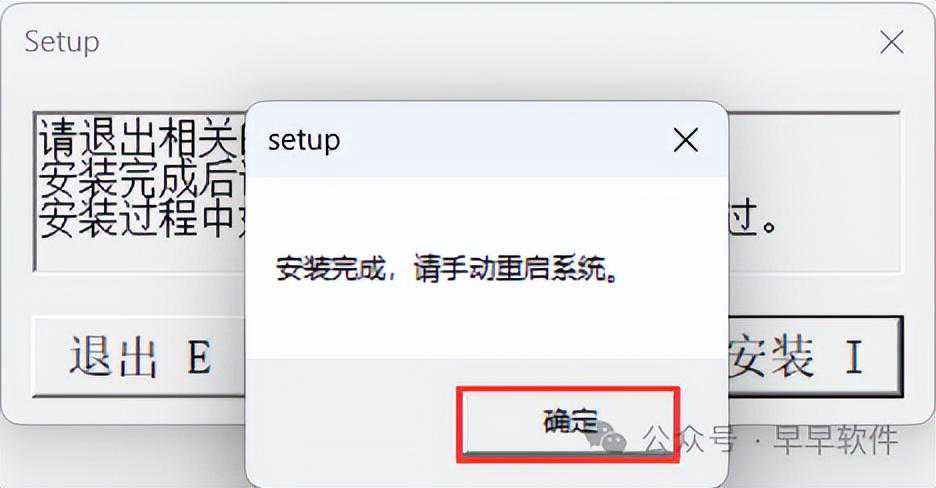Click the letter E on the exit button
The image size is (936, 488).
pyautogui.click(x=199, y=357)
